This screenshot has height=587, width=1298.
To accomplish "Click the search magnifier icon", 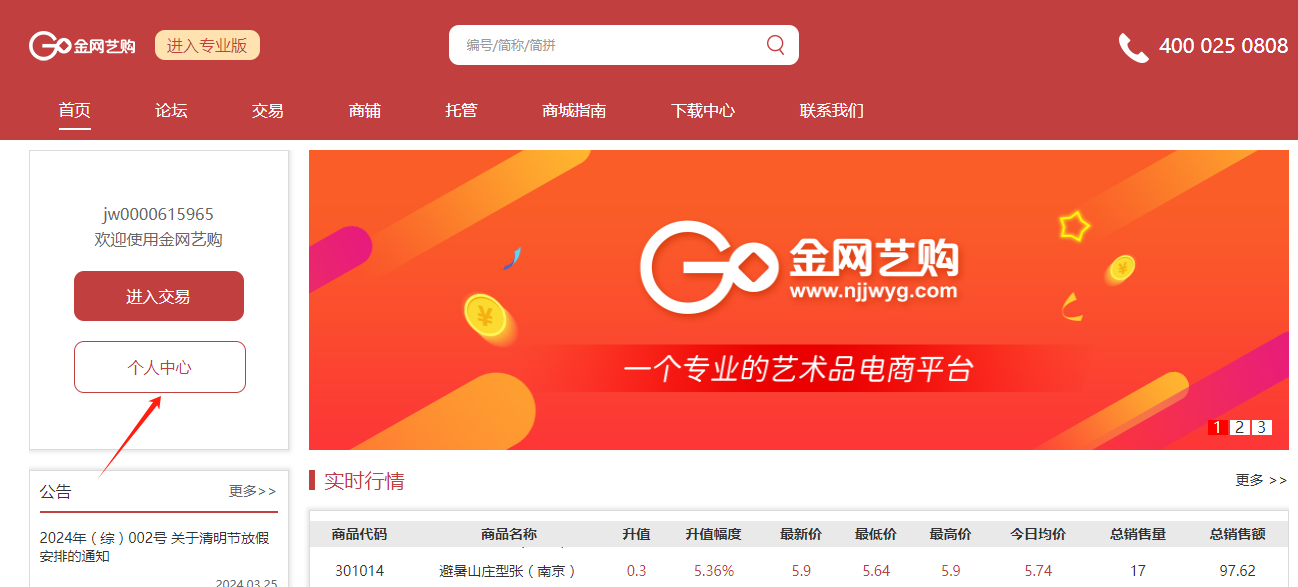I will point(775,44).
